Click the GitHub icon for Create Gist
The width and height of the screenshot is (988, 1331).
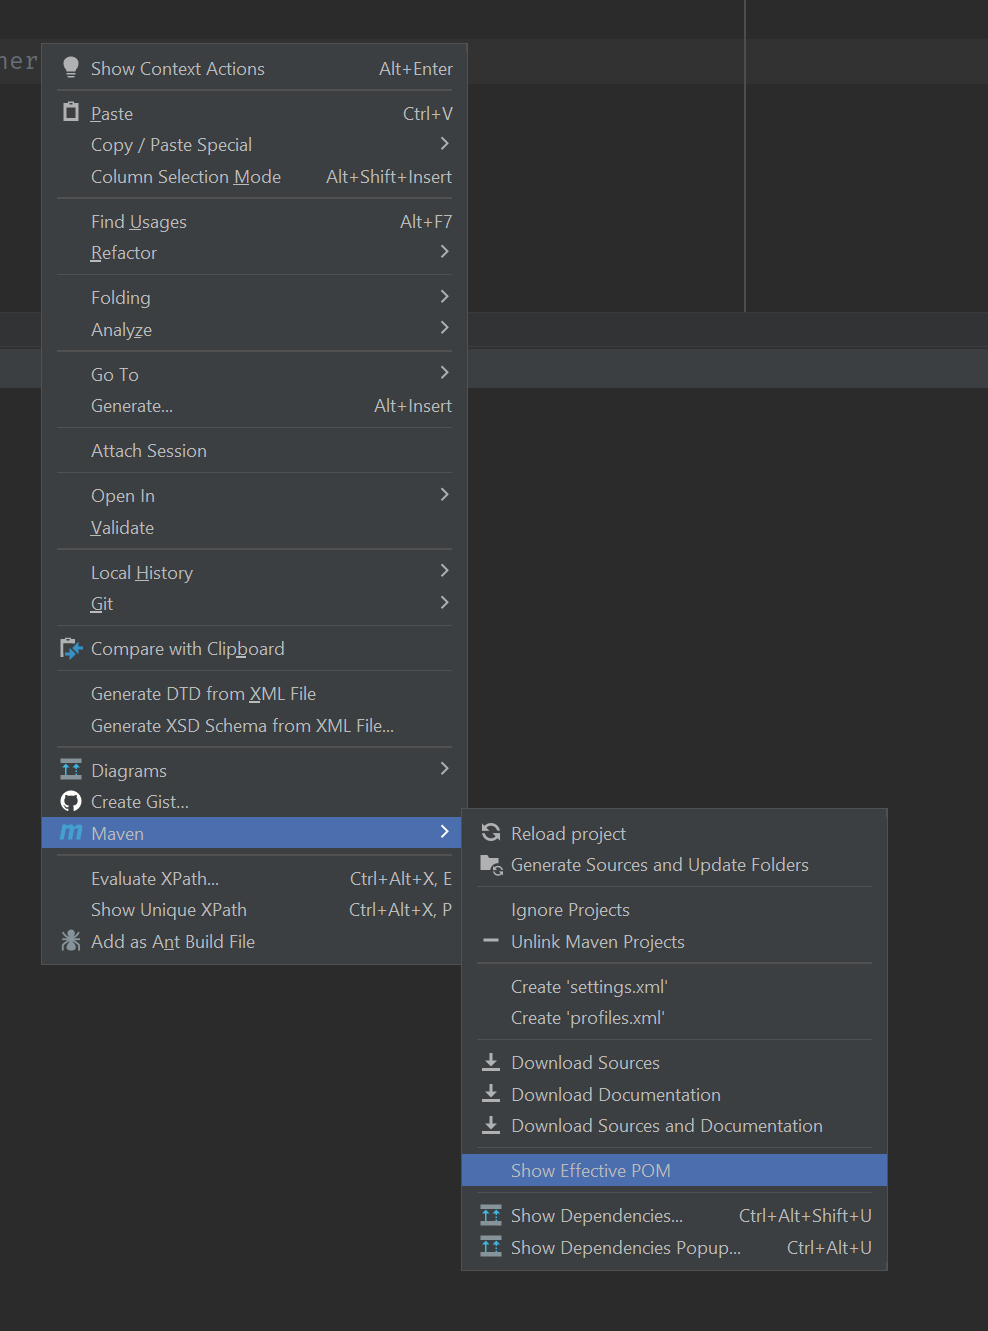pos(71,801)
